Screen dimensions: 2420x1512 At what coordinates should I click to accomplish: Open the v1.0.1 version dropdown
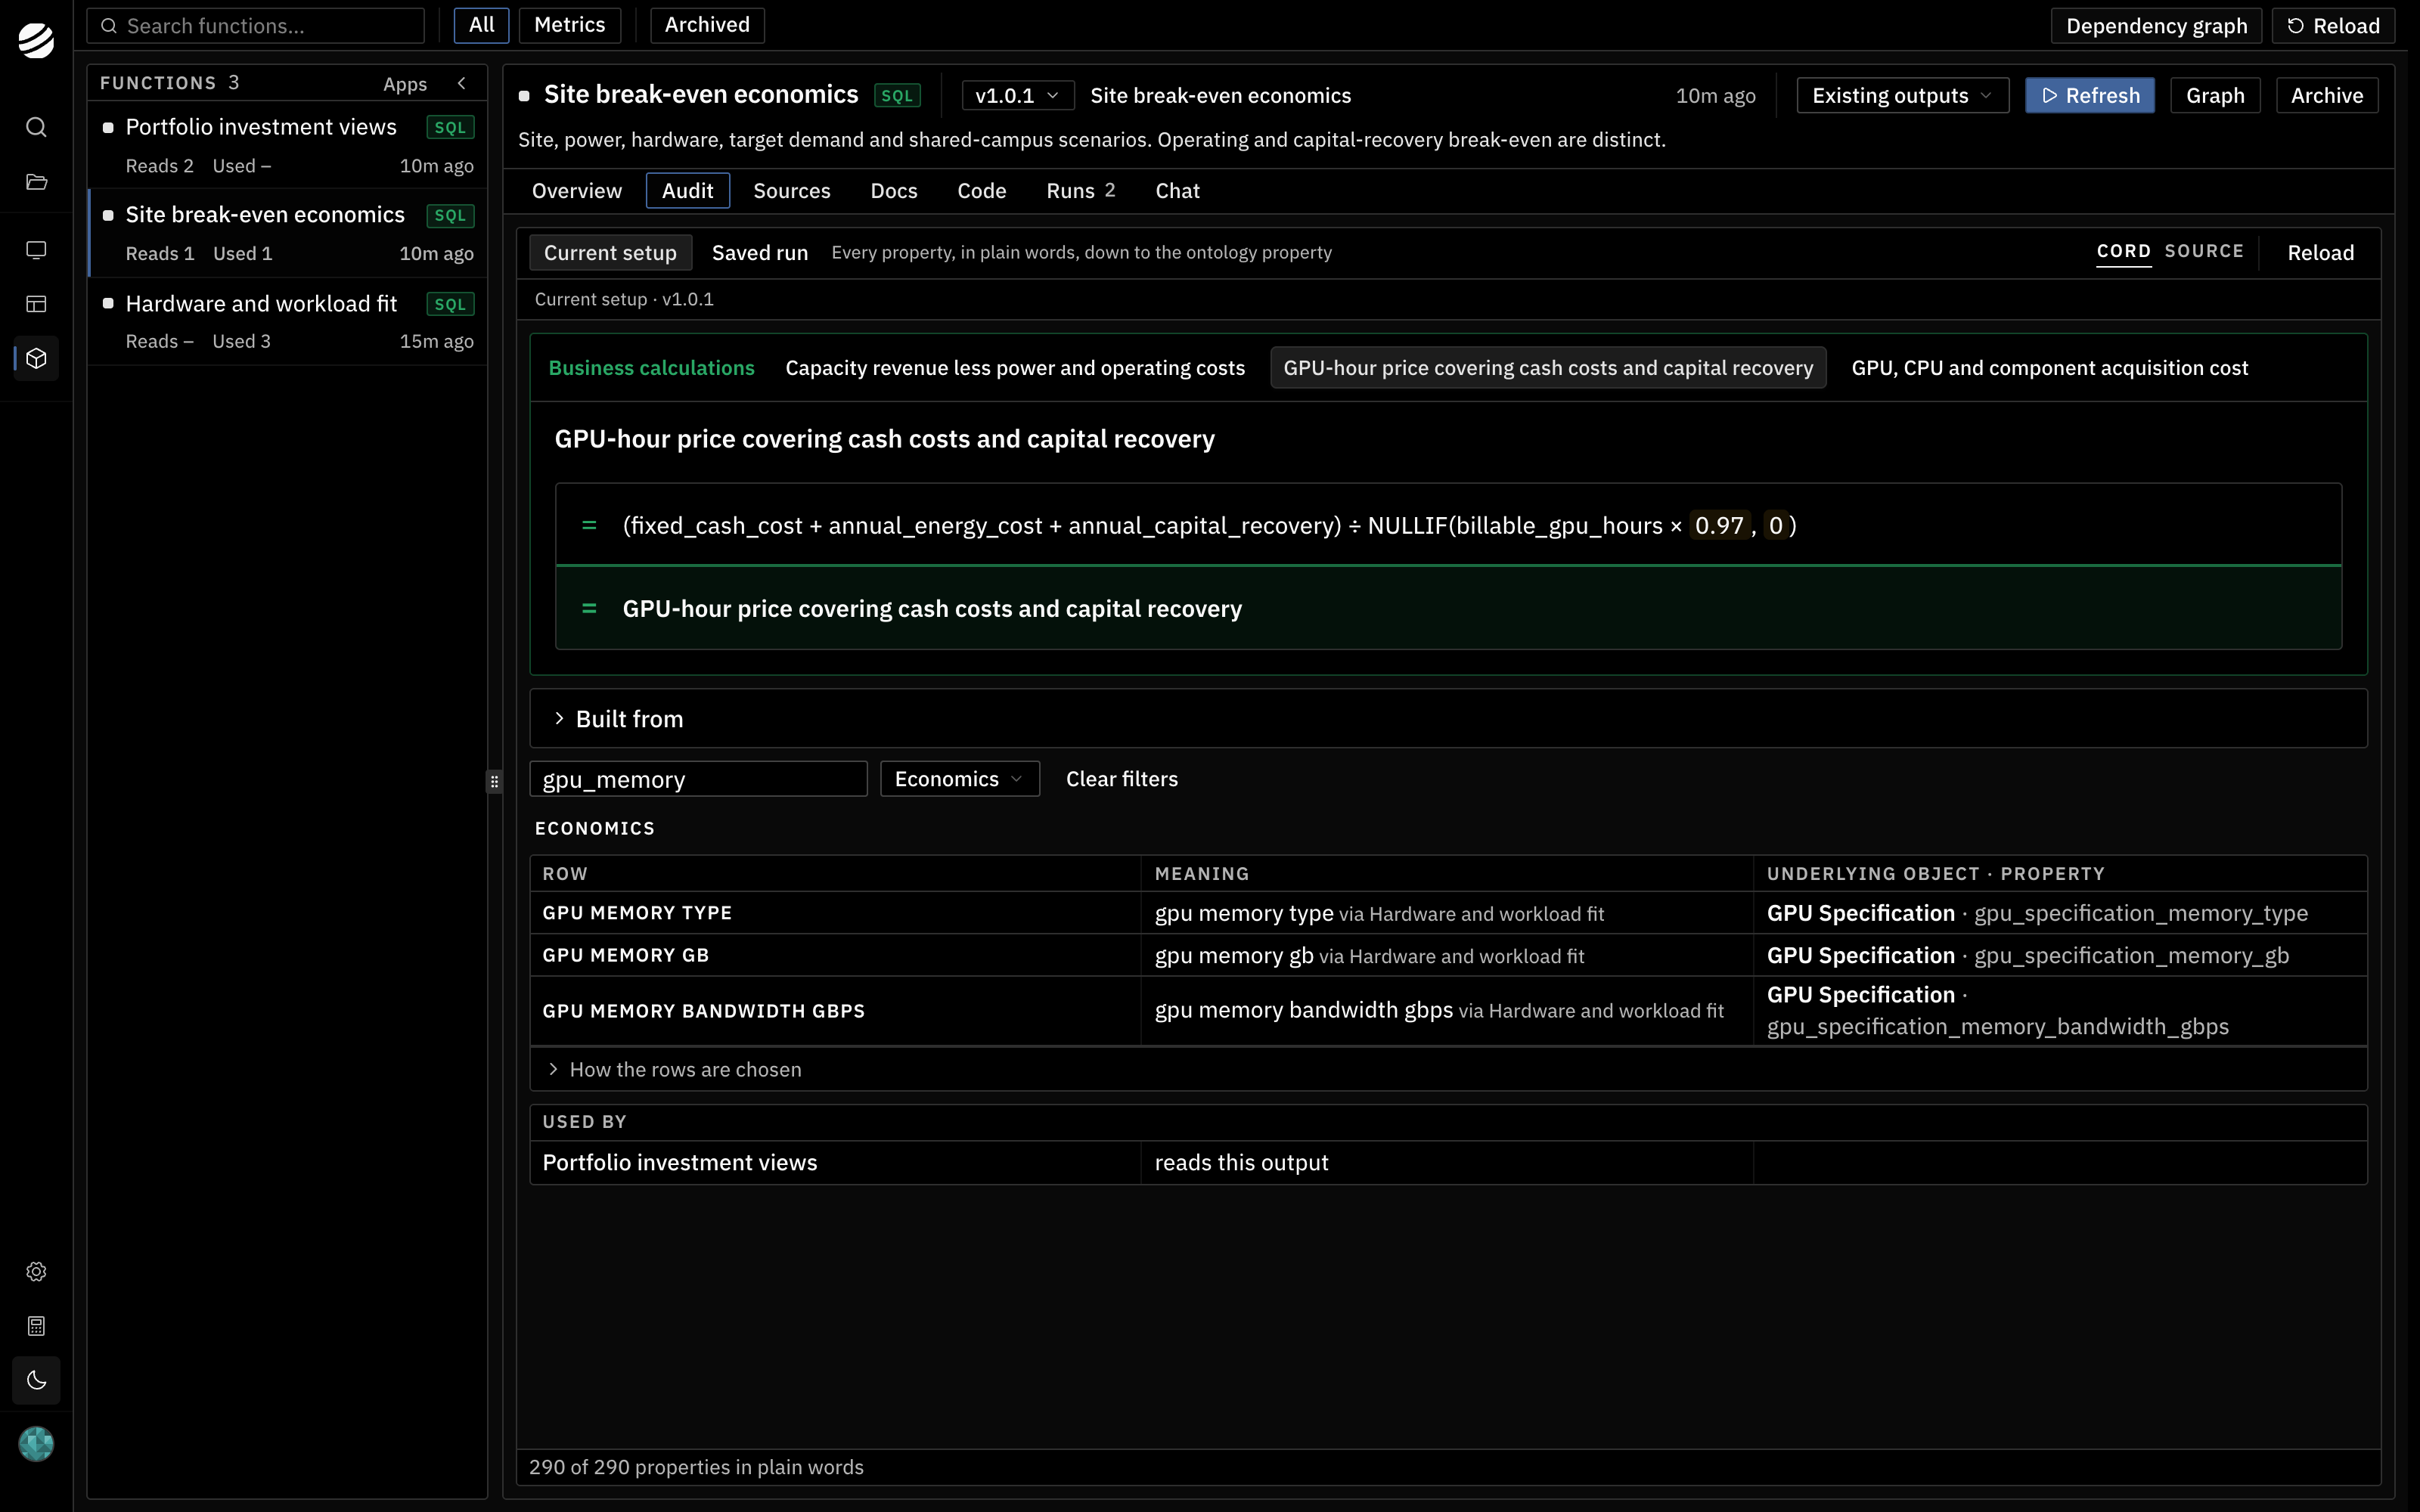click(1017, 95)
